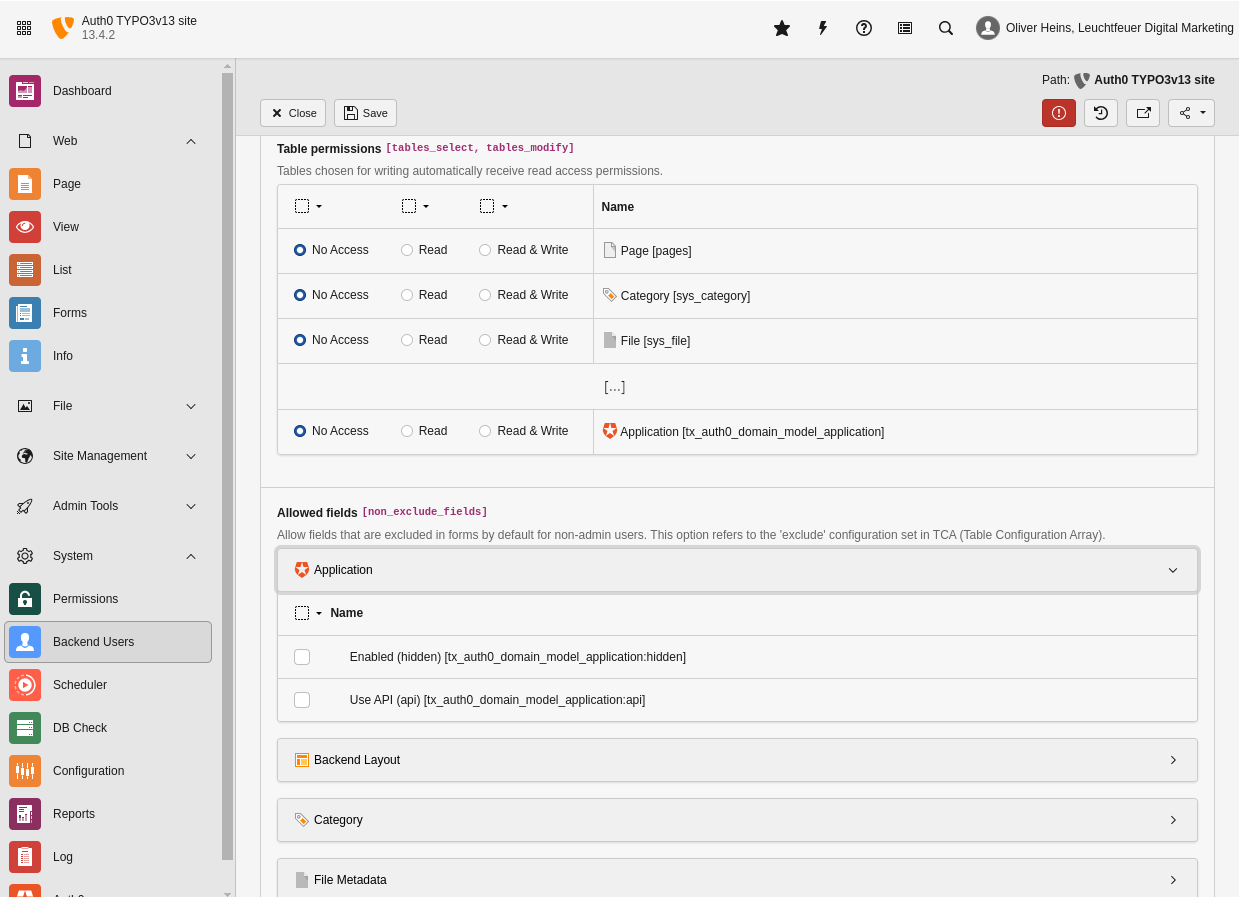1240x897 pixels.
Task: Open application information list icon
Action: pyautogui.click(x=905, y=28)
